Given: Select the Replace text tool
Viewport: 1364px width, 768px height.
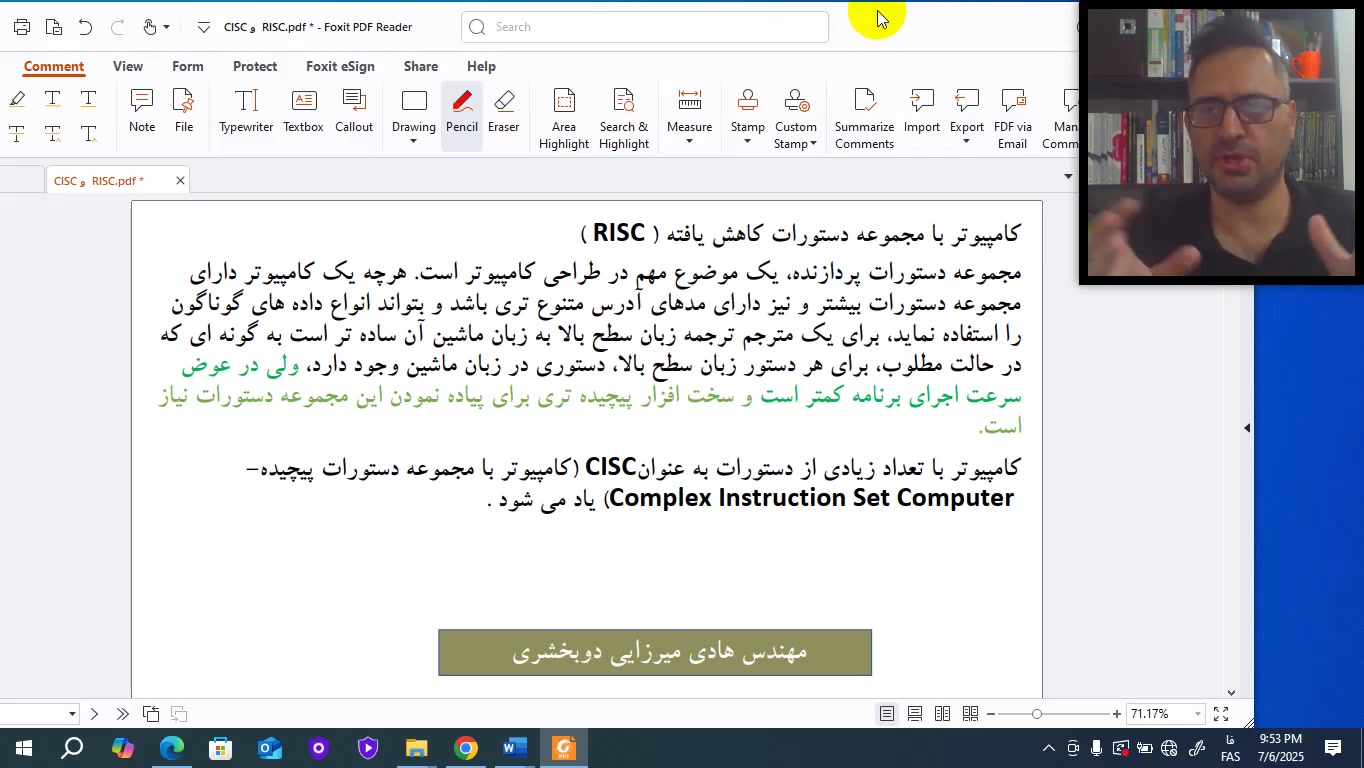Looking at the screenshot, I should coord(53,134).
